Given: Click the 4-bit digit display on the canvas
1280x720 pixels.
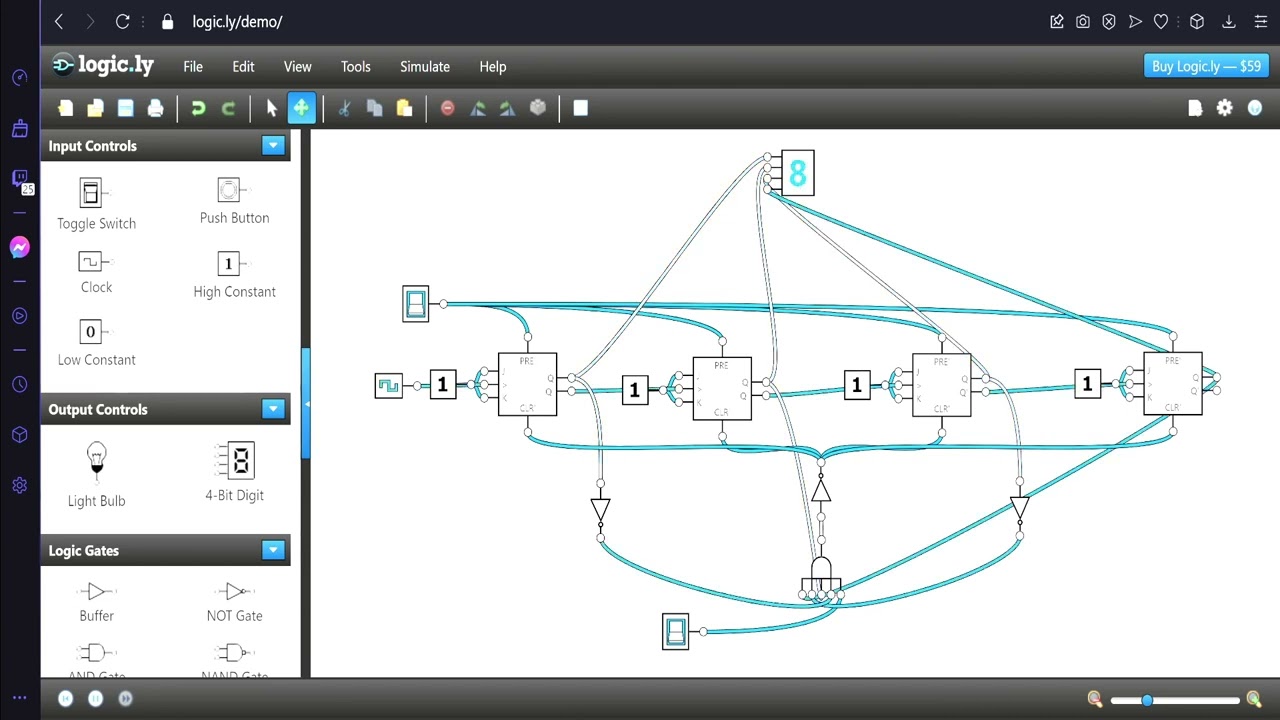Looking at the screenshot, I should (797, 173).
